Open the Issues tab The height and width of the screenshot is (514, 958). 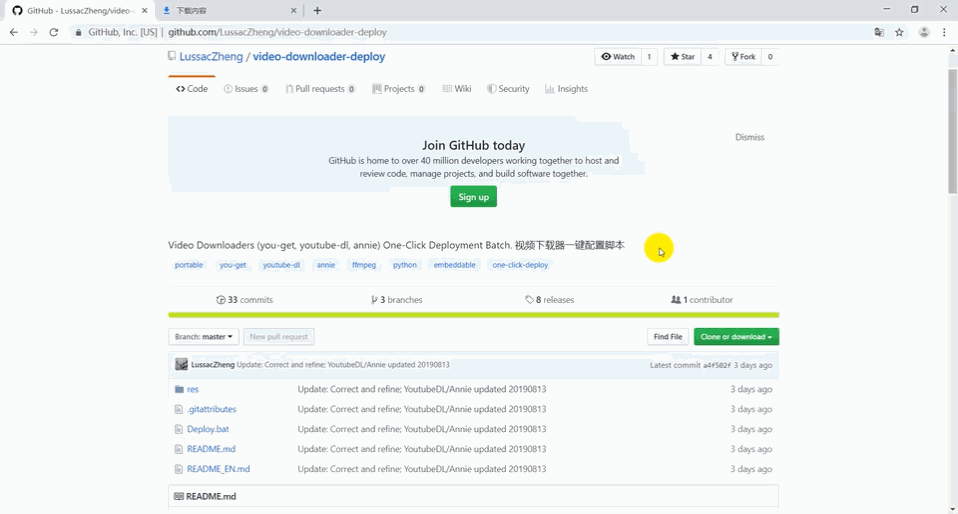tap(246, 89)
